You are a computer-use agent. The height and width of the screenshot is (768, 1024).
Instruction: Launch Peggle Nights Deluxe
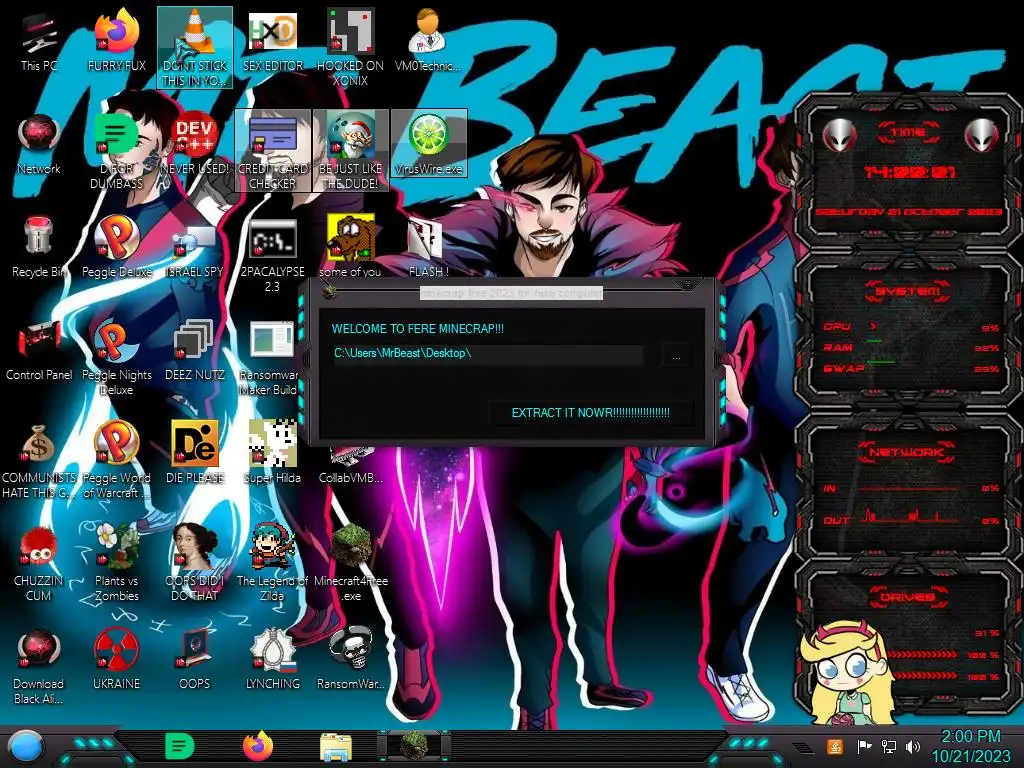coord(116,358)
